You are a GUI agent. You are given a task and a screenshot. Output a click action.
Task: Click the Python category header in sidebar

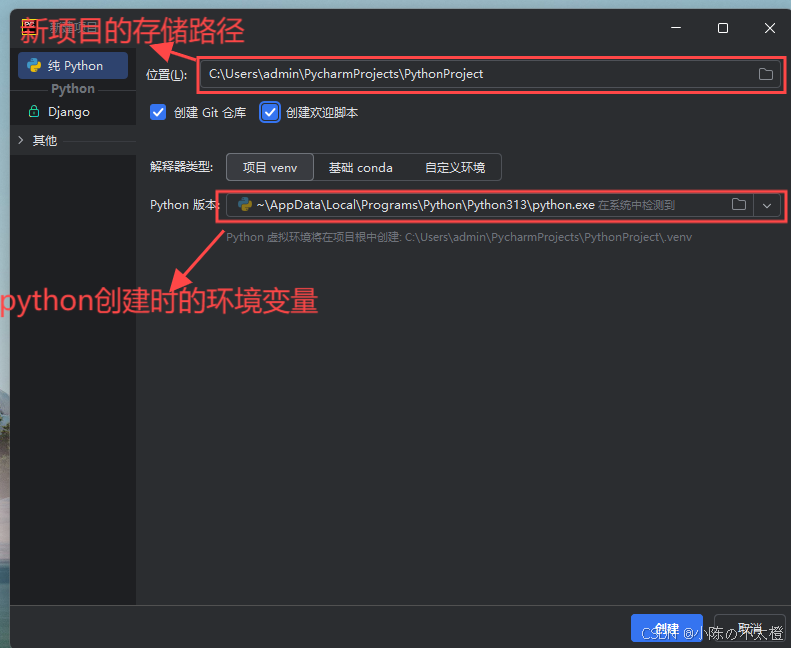click(x=73, y=89)
